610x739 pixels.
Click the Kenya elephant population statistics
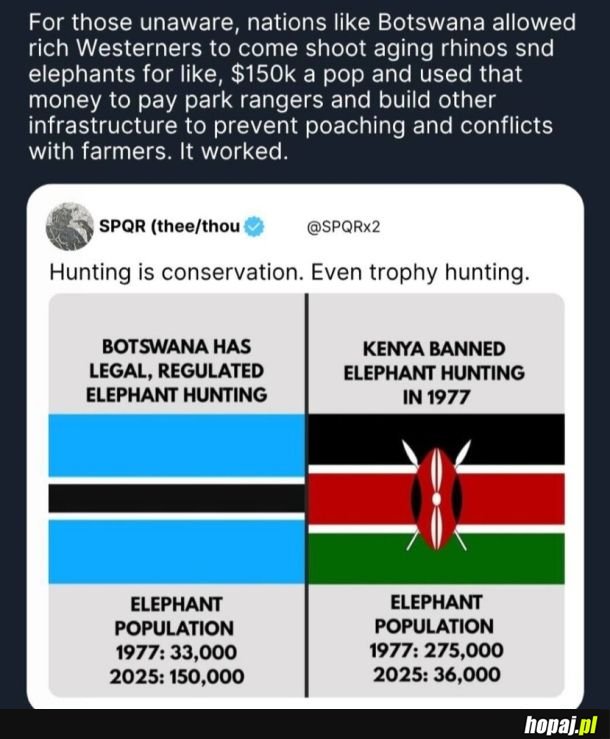click(437, 638)
